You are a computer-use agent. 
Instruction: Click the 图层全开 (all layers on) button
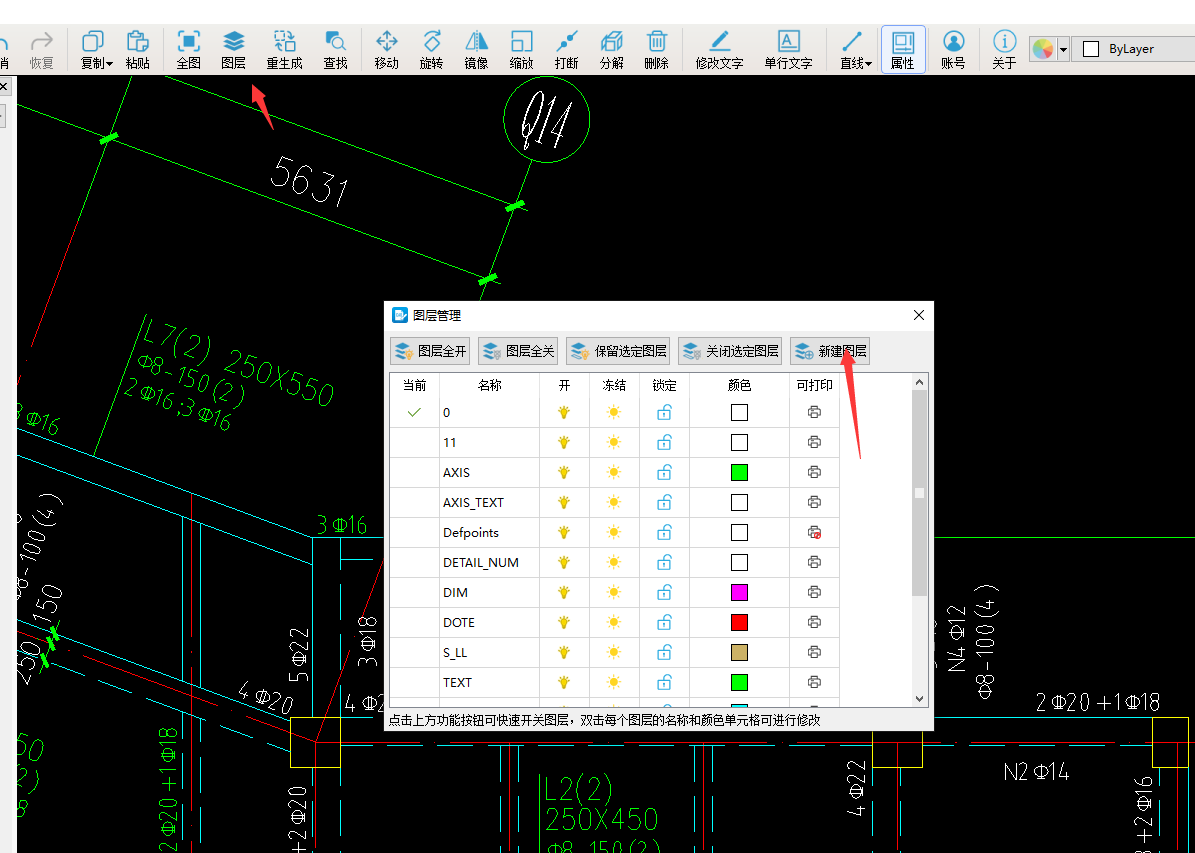pos(430,351)
